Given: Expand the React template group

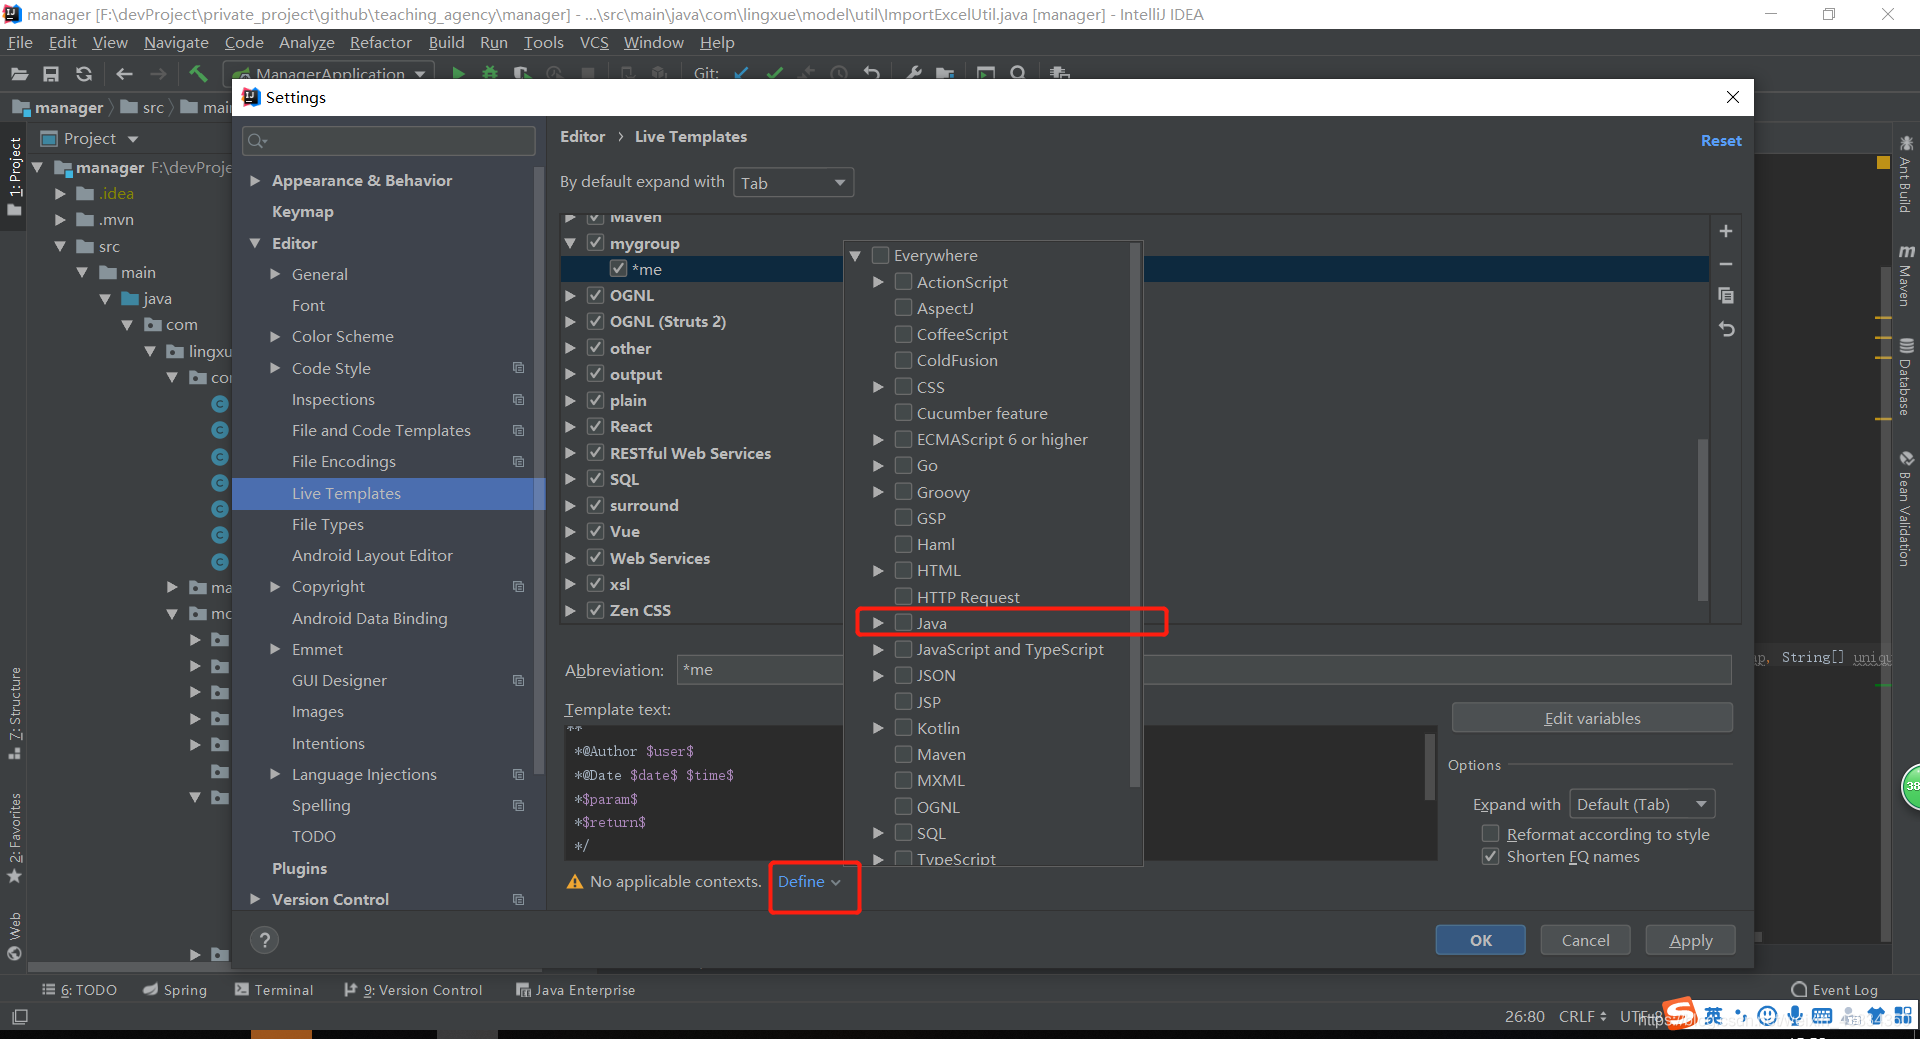Looking at the screenshot, I should click(x=570, y=426).
